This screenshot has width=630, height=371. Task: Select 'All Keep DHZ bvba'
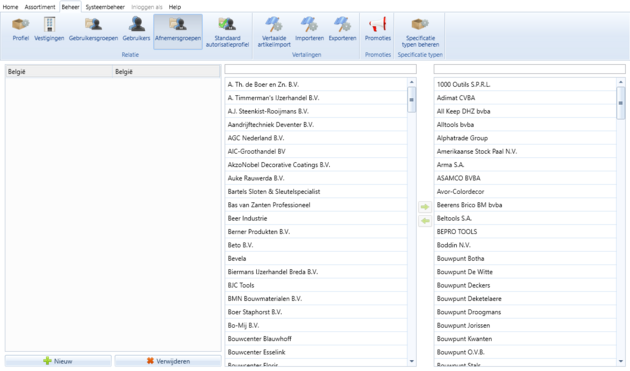point(526,111)
